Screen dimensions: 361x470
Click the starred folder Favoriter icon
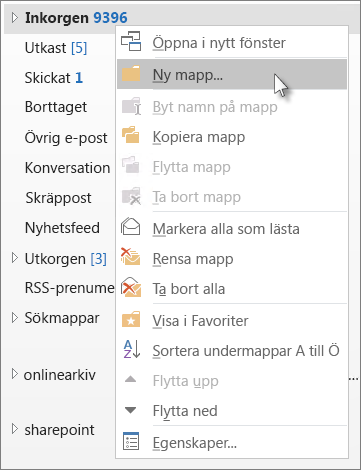[131, 319]
